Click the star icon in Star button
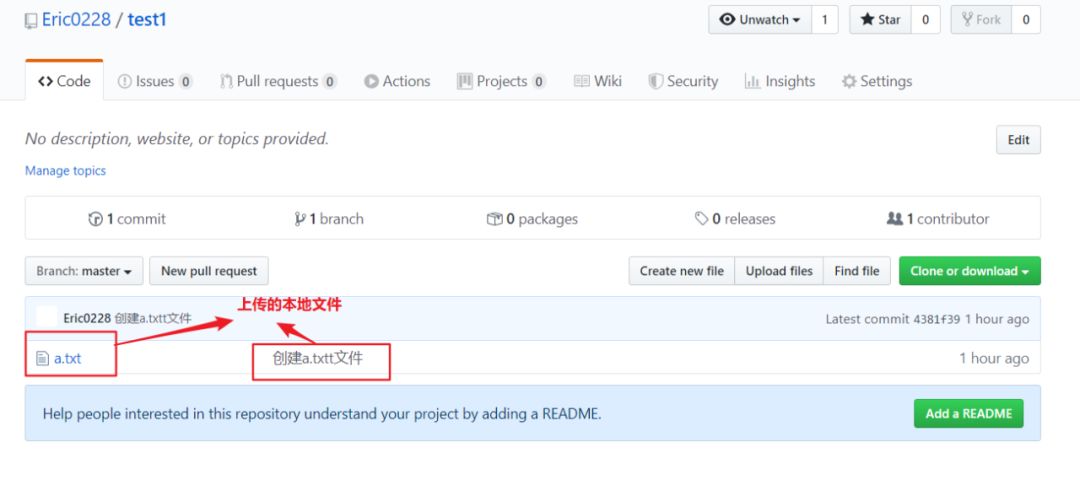The width and height of the screenshot is (1080, 491). [867, 19]
